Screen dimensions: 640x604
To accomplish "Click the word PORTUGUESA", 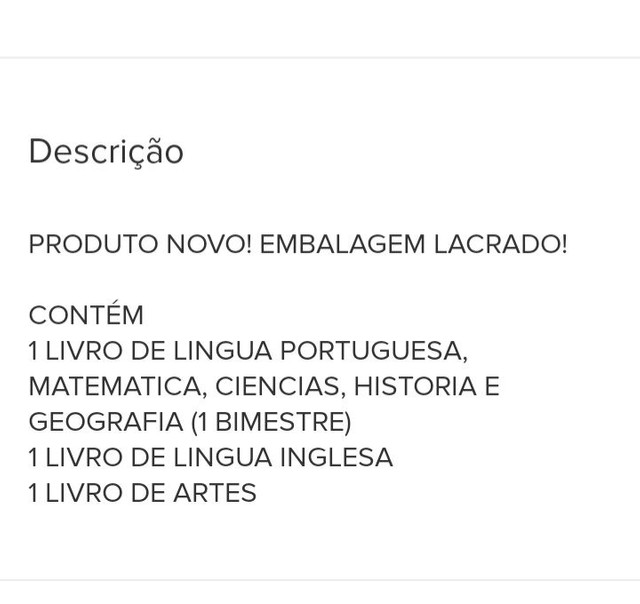I will pyautogui.click(x=374, y=351).
